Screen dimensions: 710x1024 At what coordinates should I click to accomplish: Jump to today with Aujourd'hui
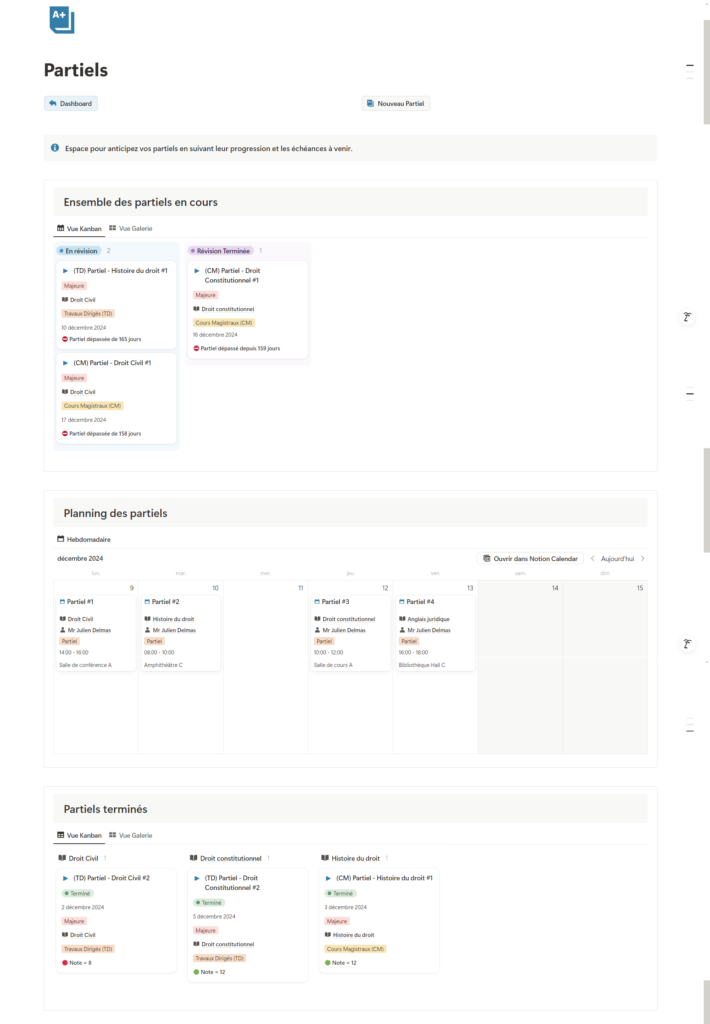[x=617, y=558]
